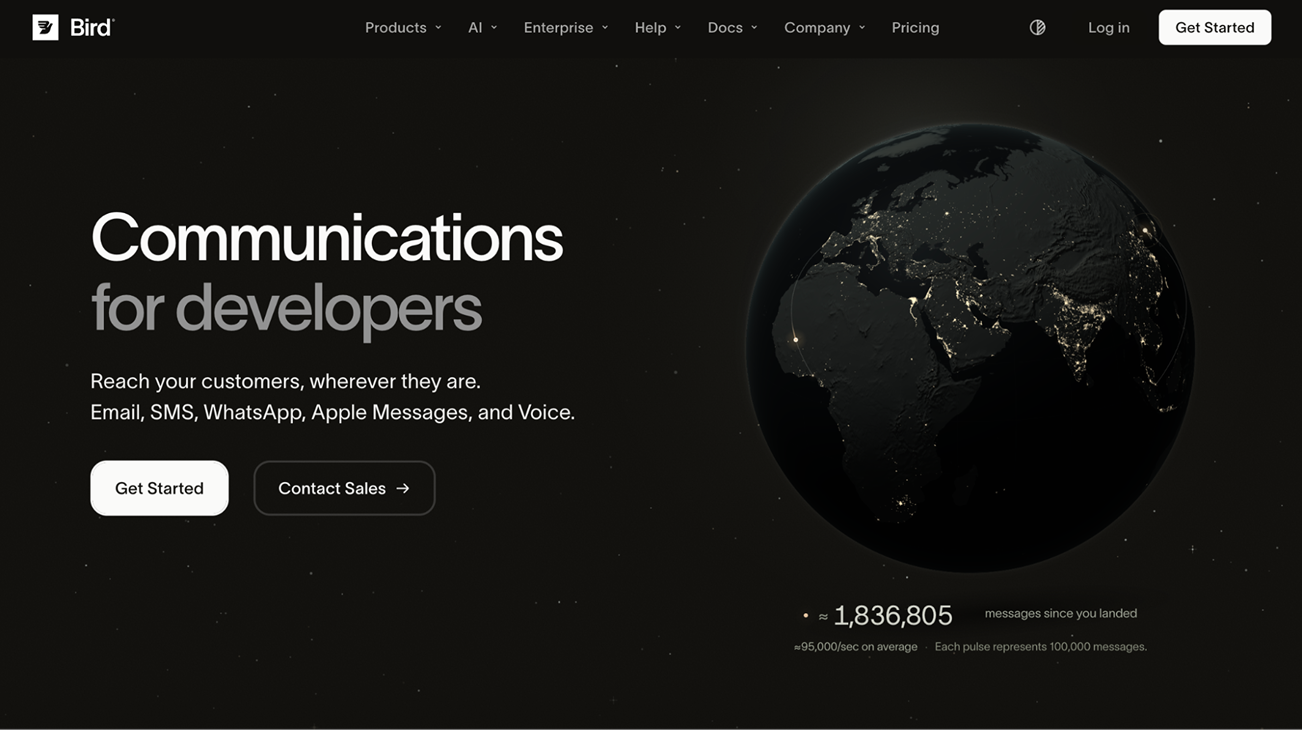Click the 'Email, SMS, WhatsApp' channels line
This screenshot has width=1302, height=730.
[x=333, y=412]
